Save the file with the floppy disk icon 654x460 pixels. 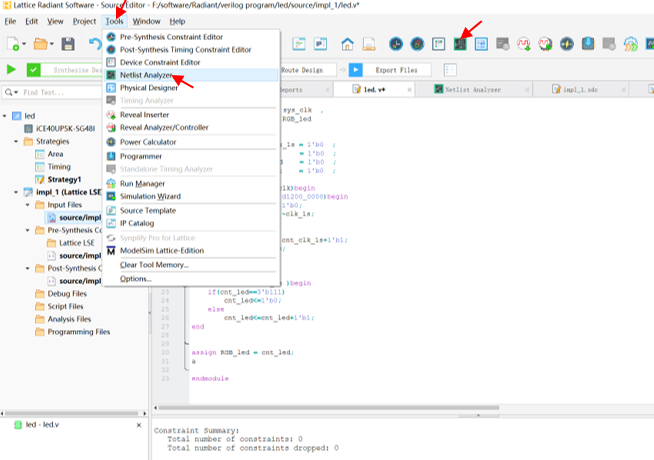coord(68,44)
